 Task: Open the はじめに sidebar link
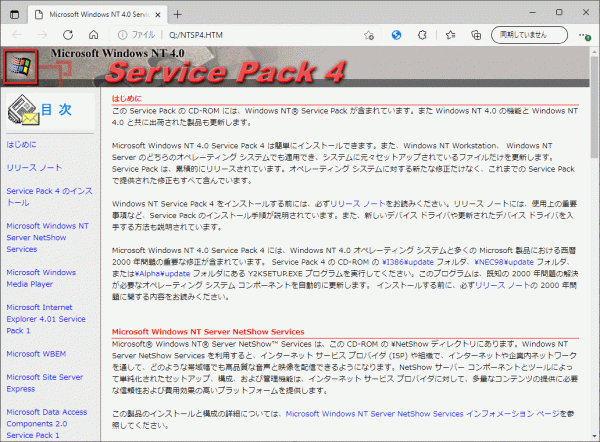click(x=21, y=145)
